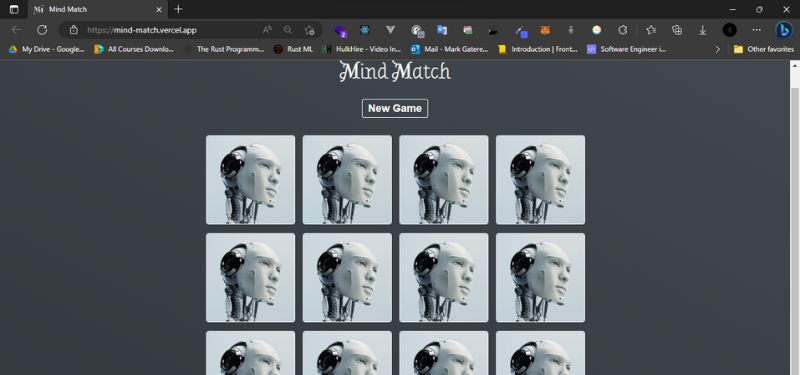The height and width of the screenshot is (375, 800).
Task: Minimize the browser window
Action: (x=733, y=9)
